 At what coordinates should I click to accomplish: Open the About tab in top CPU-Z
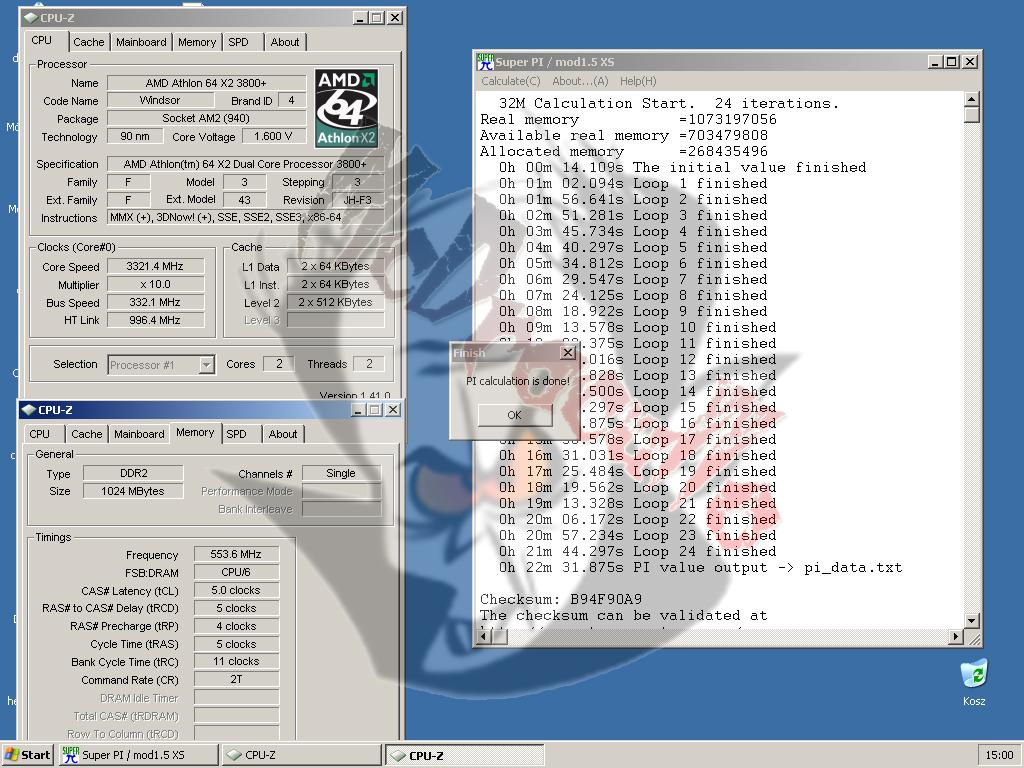pos(285,42)
